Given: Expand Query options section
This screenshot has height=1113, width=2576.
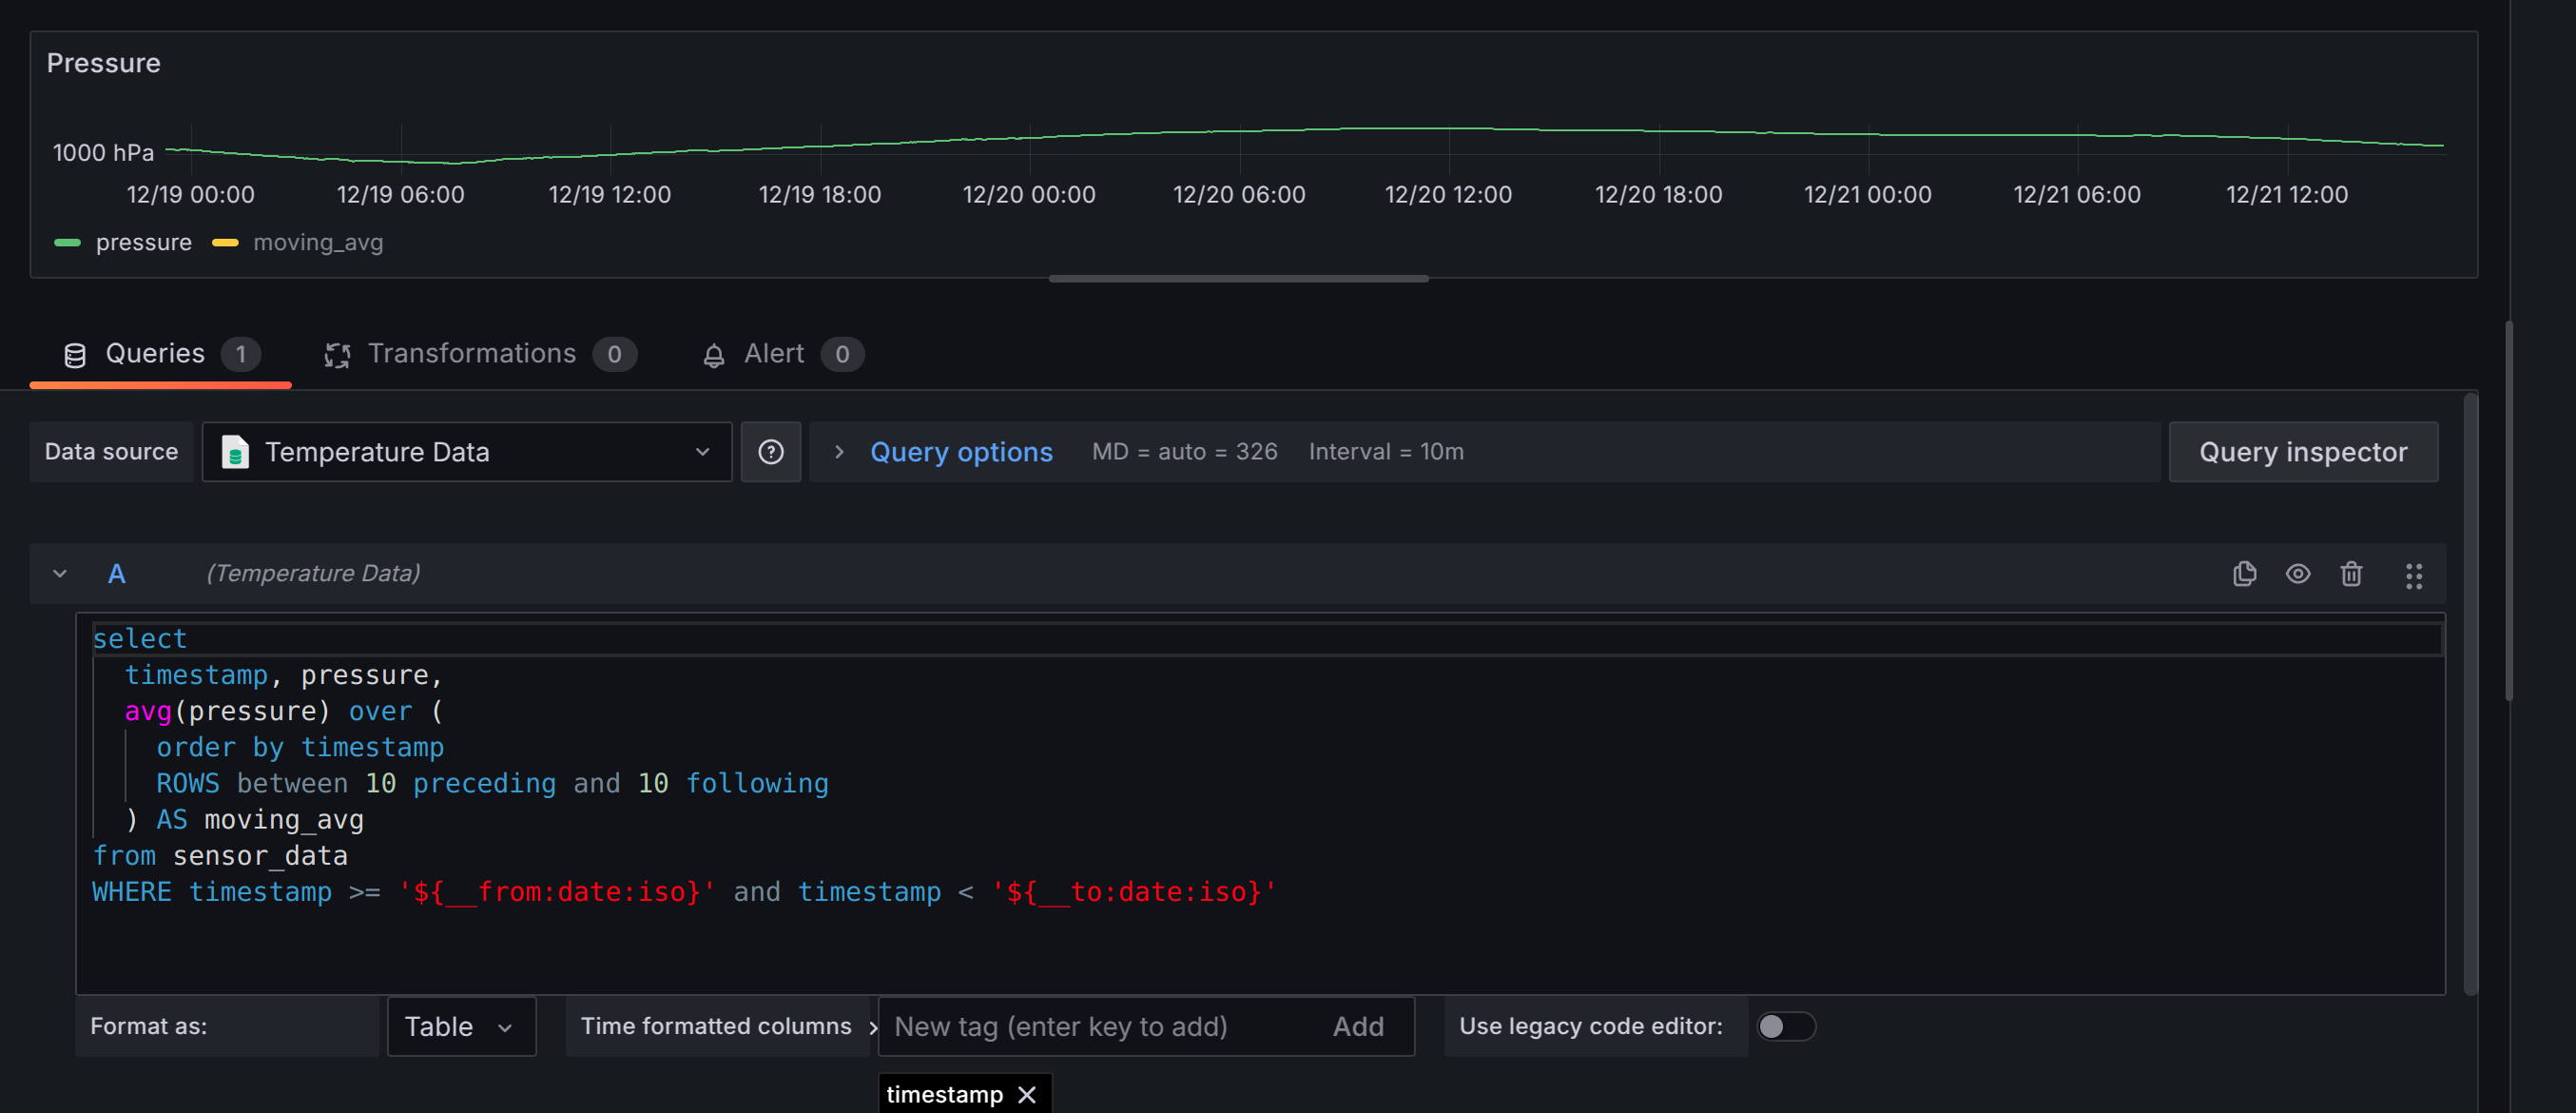Looking at the screenshot, I should [x=960, y=452].
